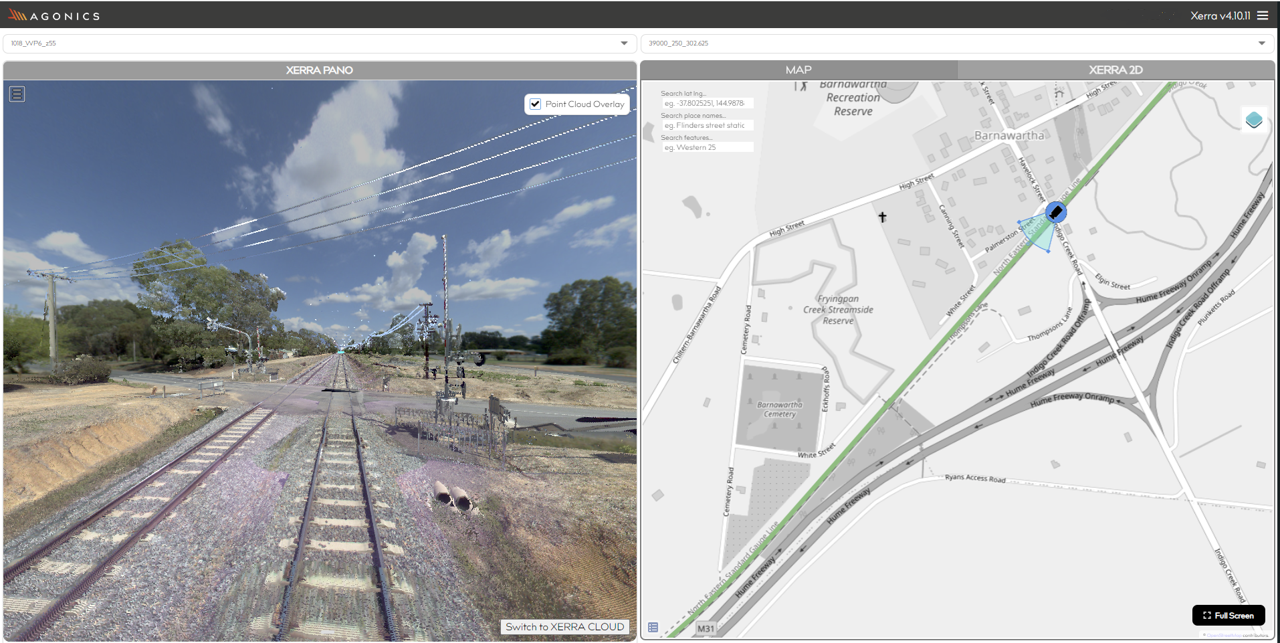Click the Barnawartha town label on the map
1280x643 pixels.
coord(1008,135)
